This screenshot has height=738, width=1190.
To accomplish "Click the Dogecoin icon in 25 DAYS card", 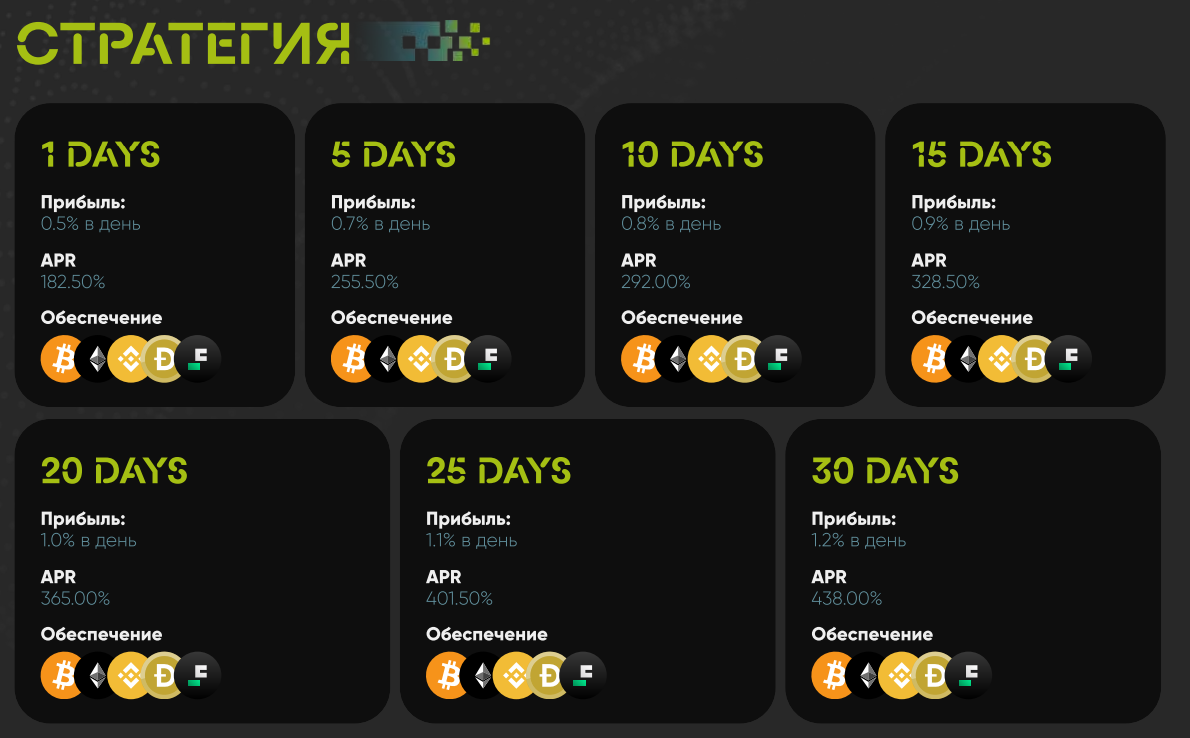I will [550, 675].
